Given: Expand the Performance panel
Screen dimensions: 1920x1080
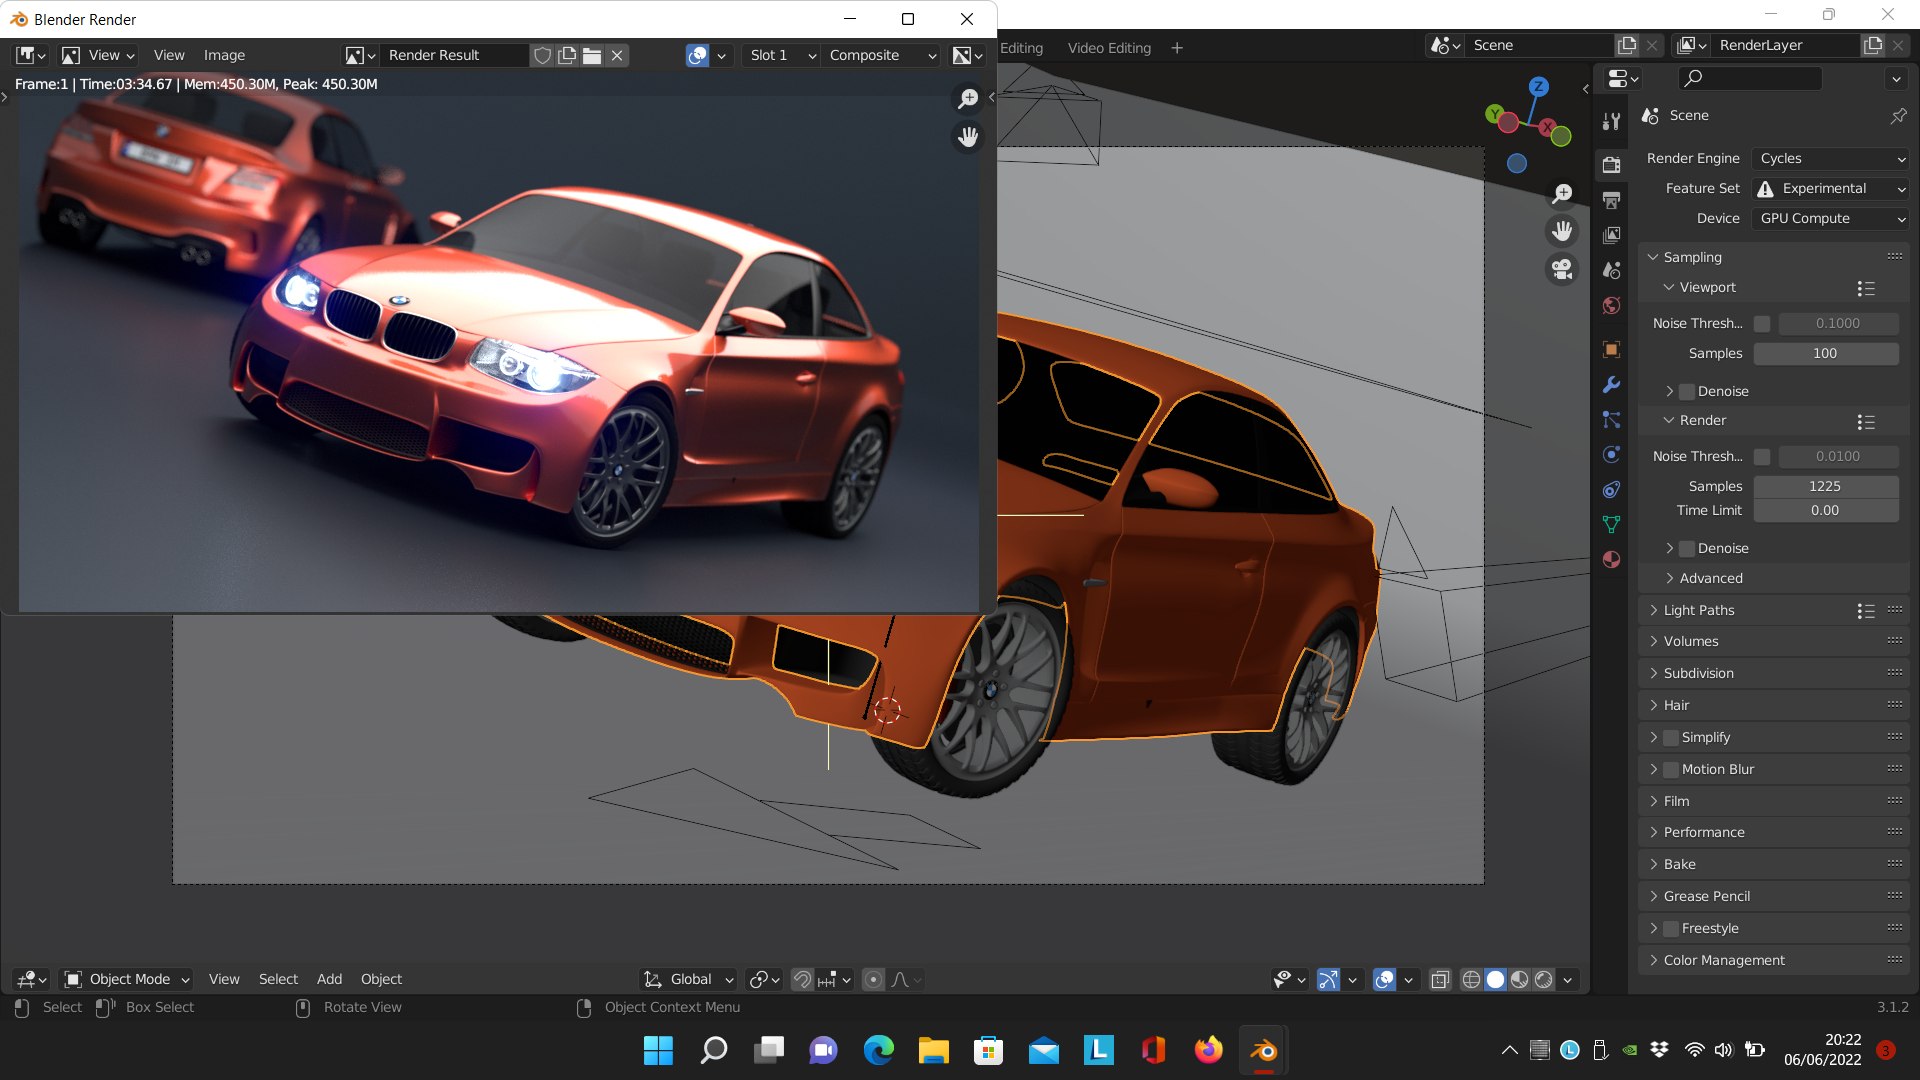Looking at the screenshot, I should (x=1703, y=833).
